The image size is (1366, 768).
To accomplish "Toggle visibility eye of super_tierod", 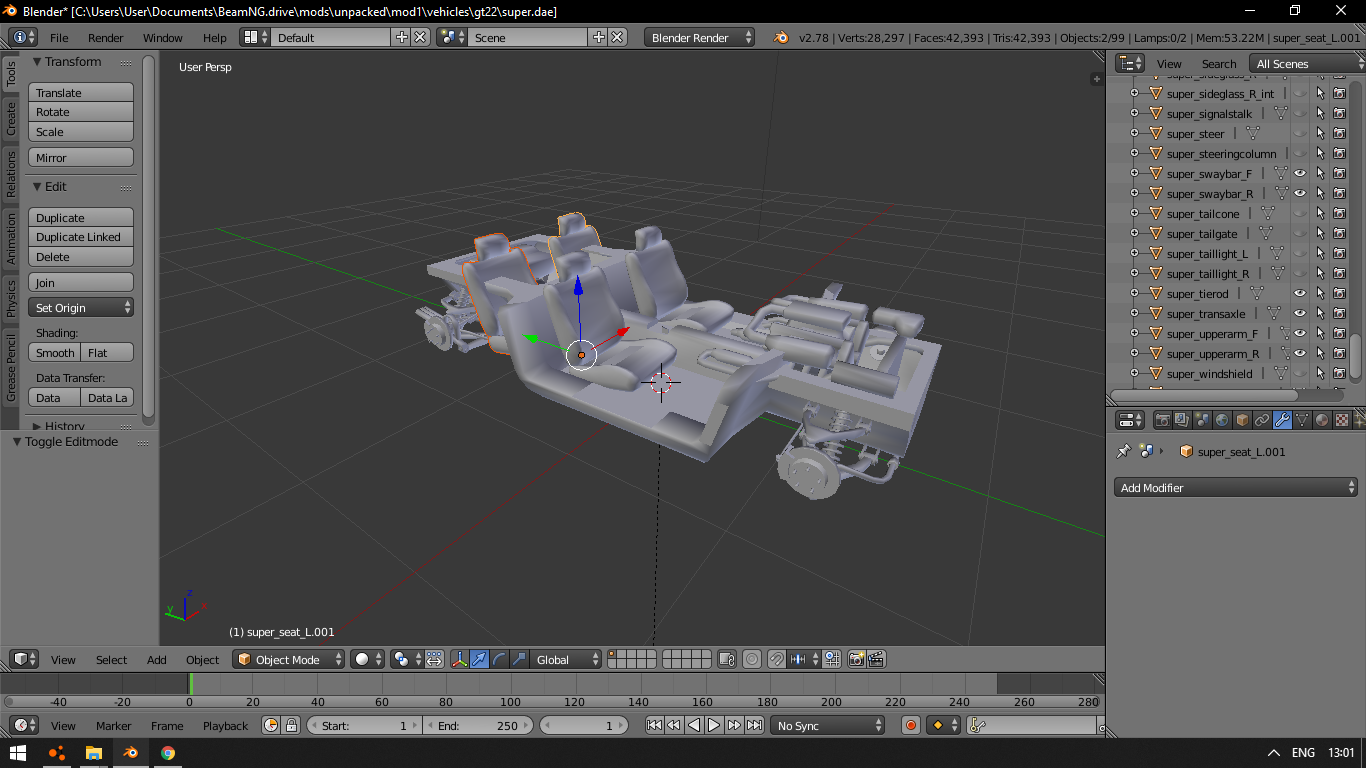I will point(1300,293).
